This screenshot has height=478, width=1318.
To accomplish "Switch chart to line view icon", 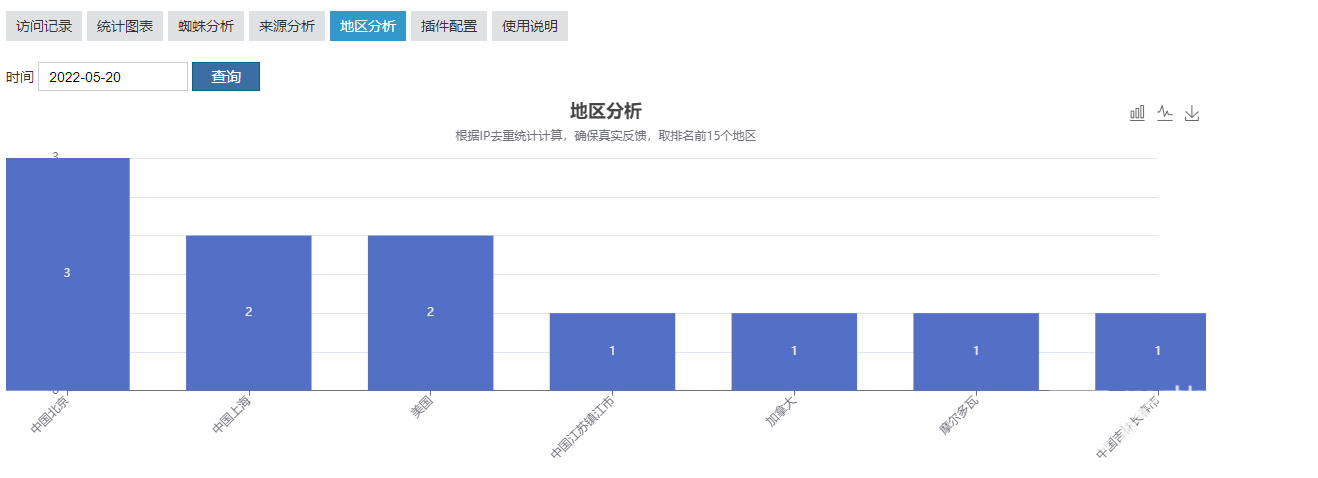I will [1165, 113].
